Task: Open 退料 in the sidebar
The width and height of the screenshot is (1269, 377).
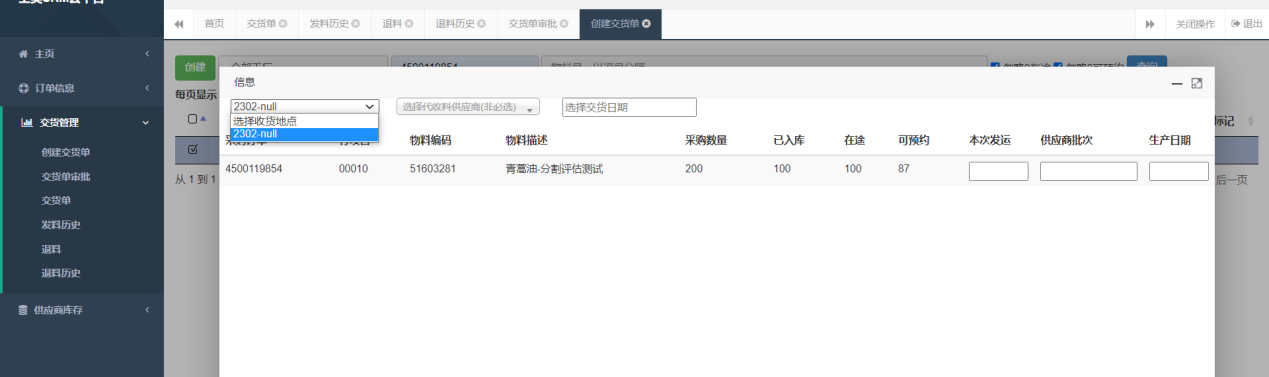Action: [x=51, y=249]
